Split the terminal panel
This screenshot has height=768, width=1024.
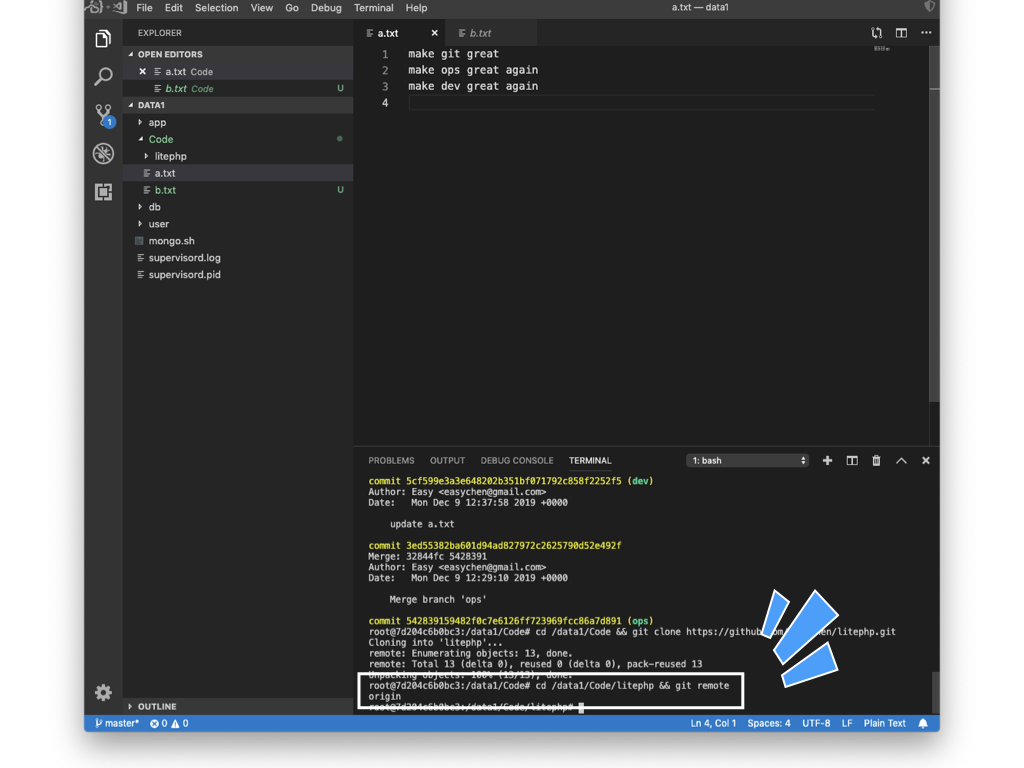pos(852,461)
